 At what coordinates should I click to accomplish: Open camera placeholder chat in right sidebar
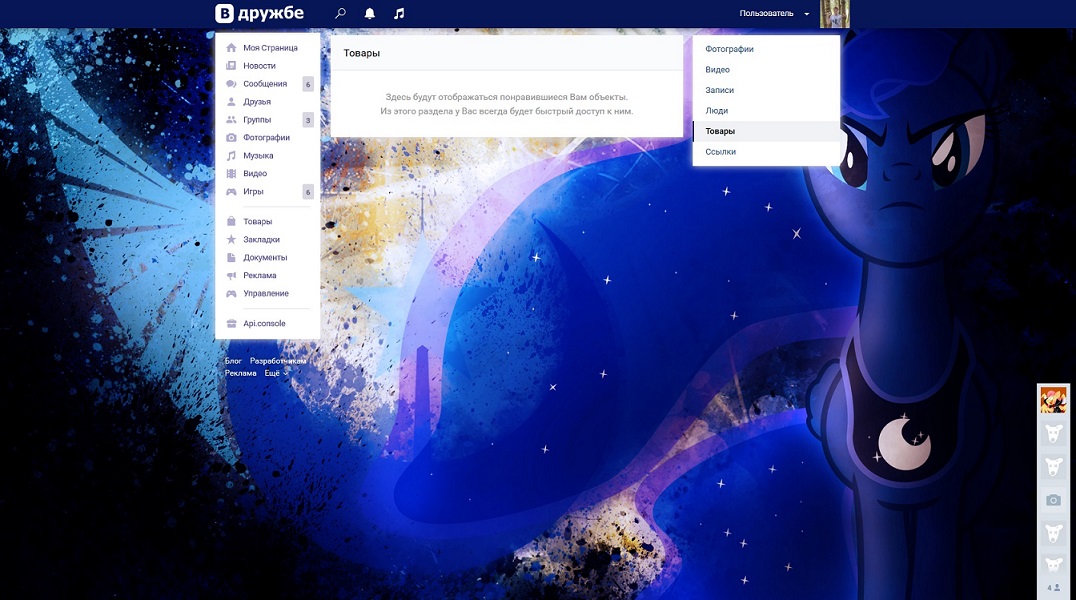(x=1053, y=500)
